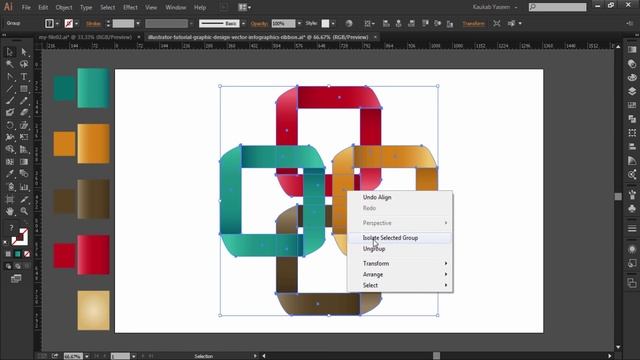The width and height of the screenshot is (640, 360).
Task: Select the Pencil tool
Action: tap(24, 101)
